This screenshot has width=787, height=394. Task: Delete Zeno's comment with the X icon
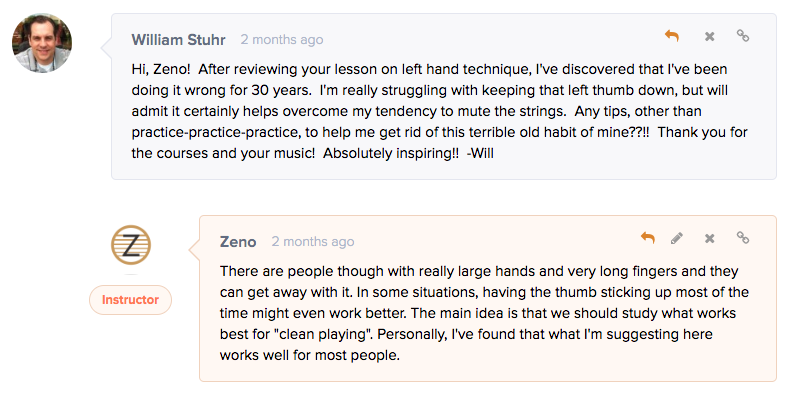click(709, 238)
